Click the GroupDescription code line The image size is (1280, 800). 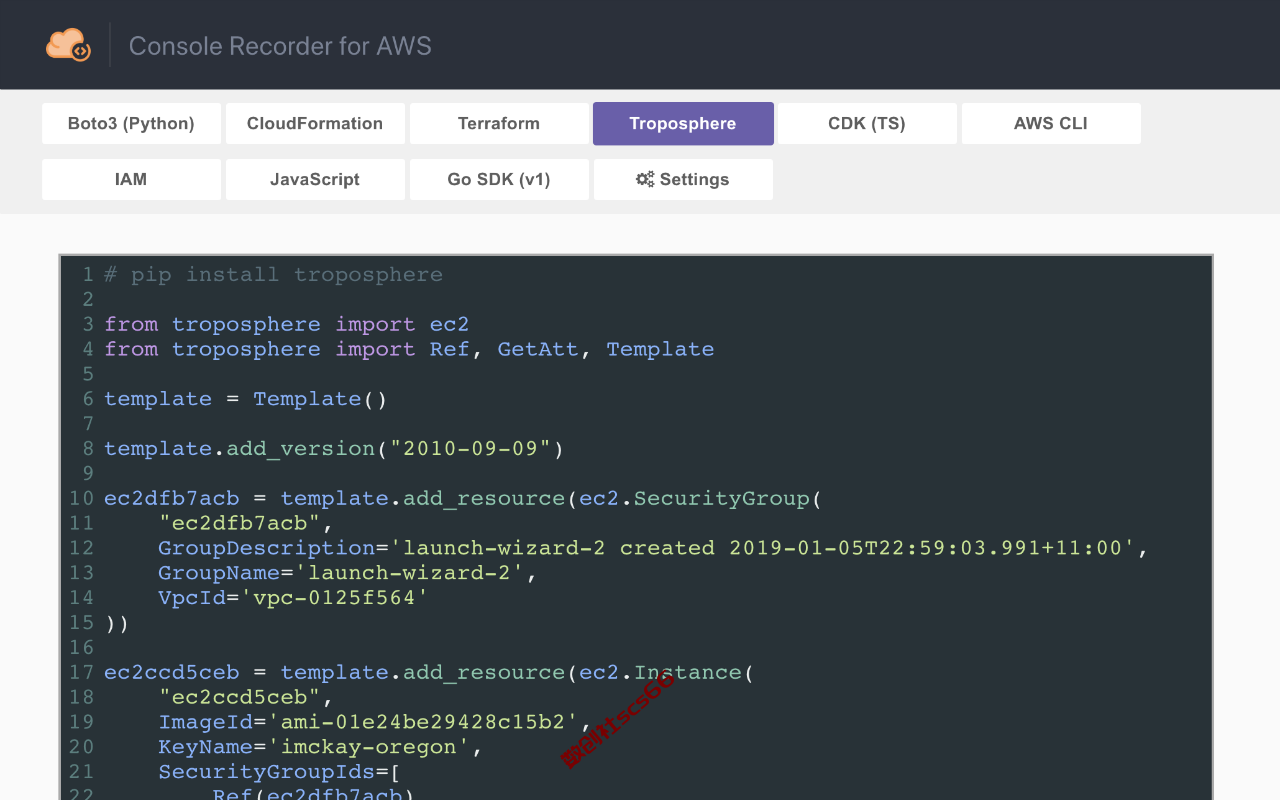point(653,548)
